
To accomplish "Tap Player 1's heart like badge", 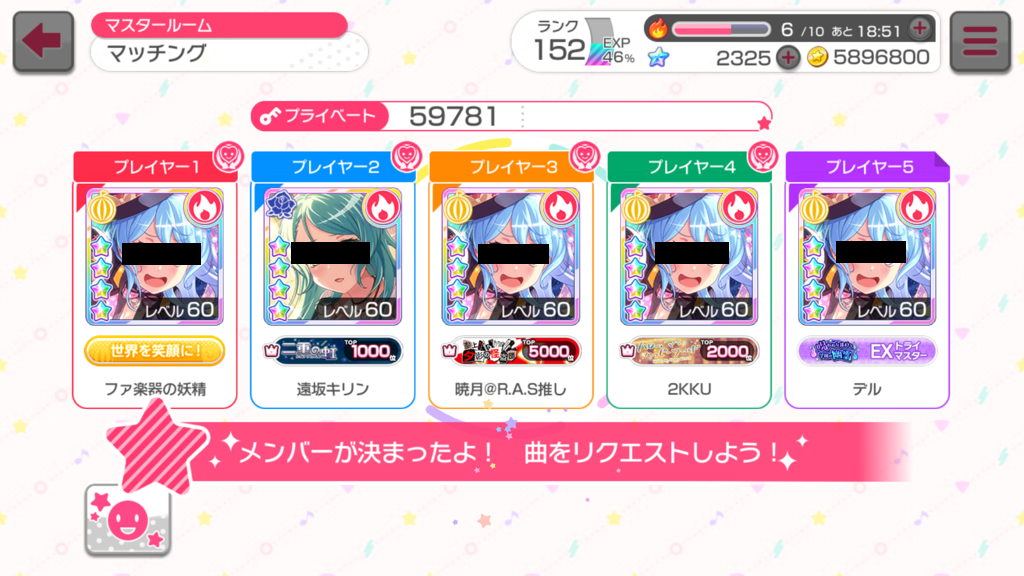I will point(229,156).
